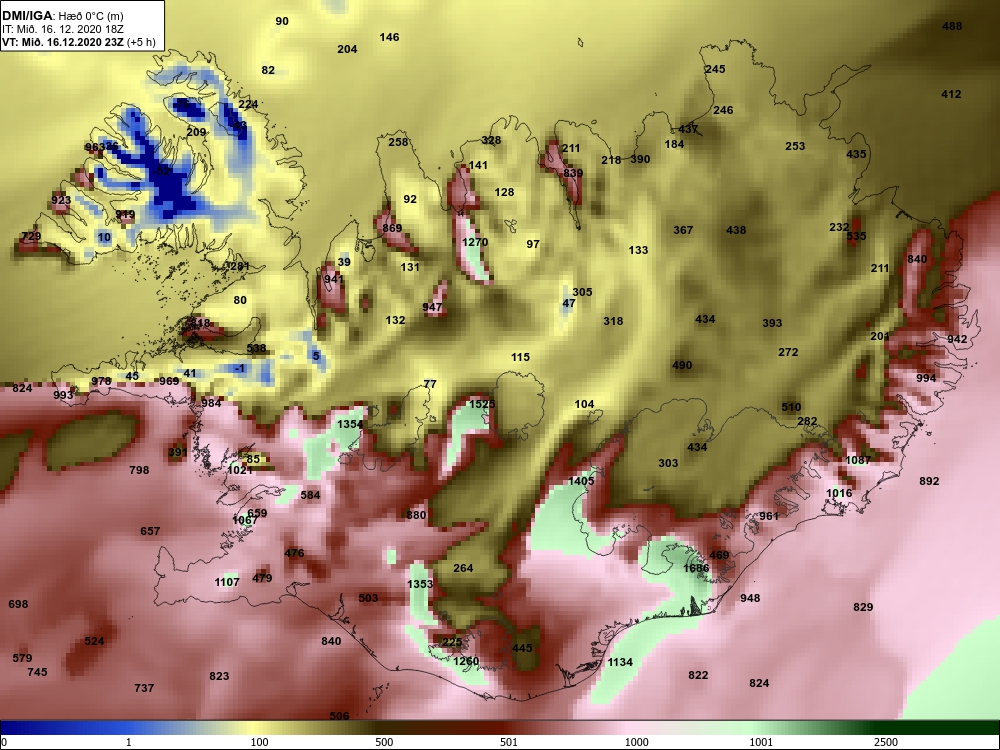Click the map value 1525
This screenshot has height=750, width=1000.
point(482,404)
